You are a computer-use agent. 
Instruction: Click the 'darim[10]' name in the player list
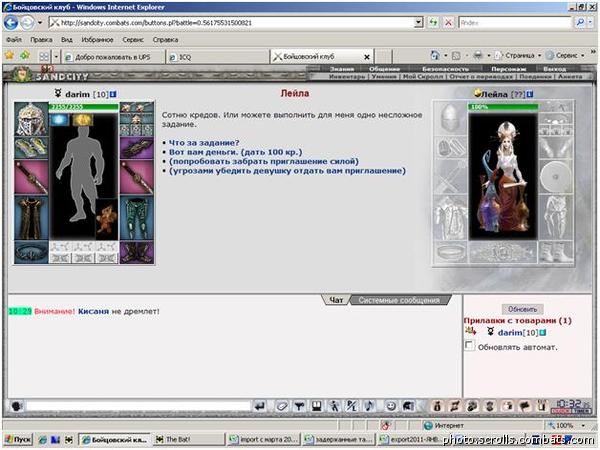click(x=518, y=333)
